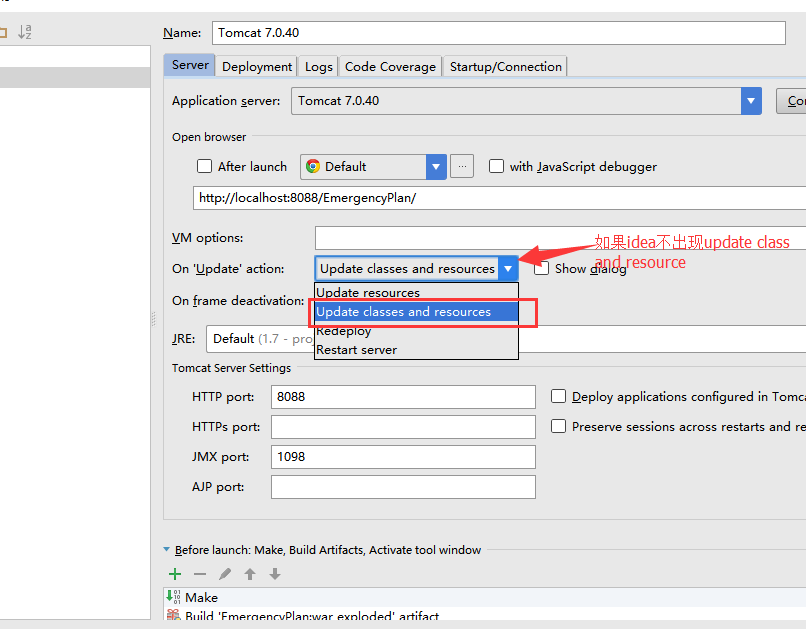Viewport: 806px width, 629px height.
Task: Remove the selected before-launch task
Action: coord(200,574)
